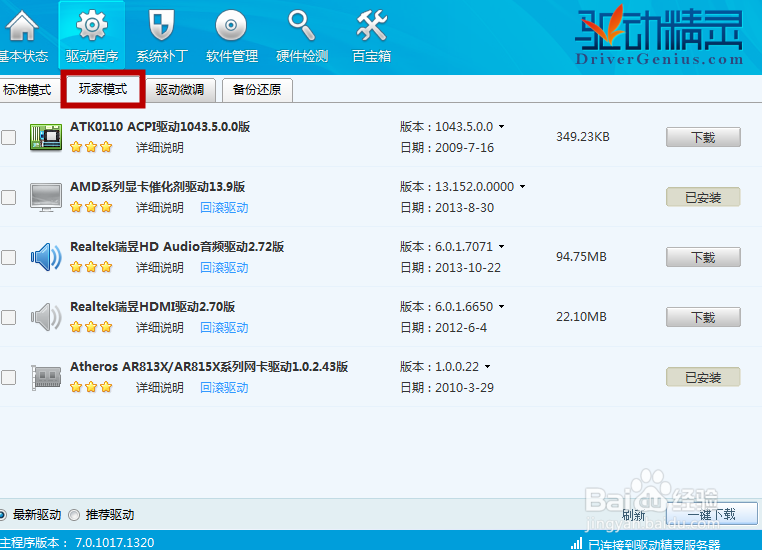The width and height of the screenshot is (762, 550).
Task: Click the Atheros driver star rating
Action: [91, 387]
